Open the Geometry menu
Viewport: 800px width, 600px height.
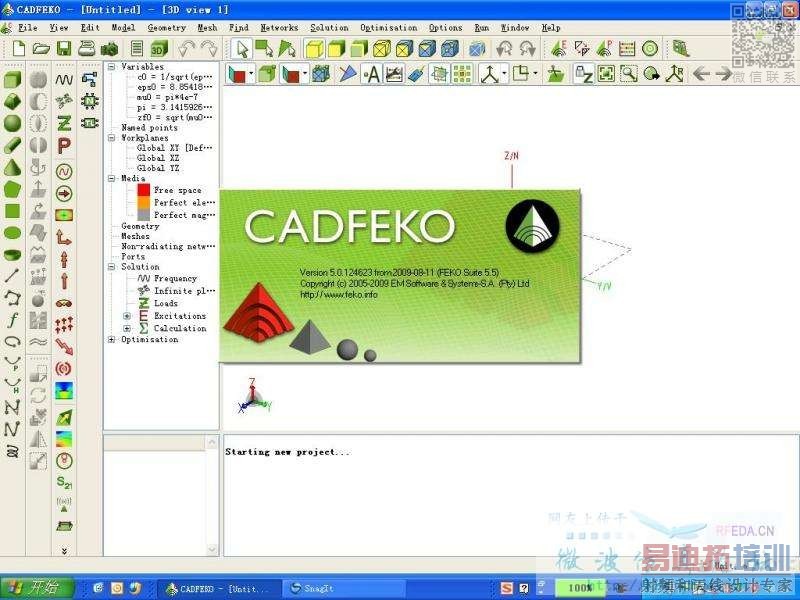tap(167, 28)
